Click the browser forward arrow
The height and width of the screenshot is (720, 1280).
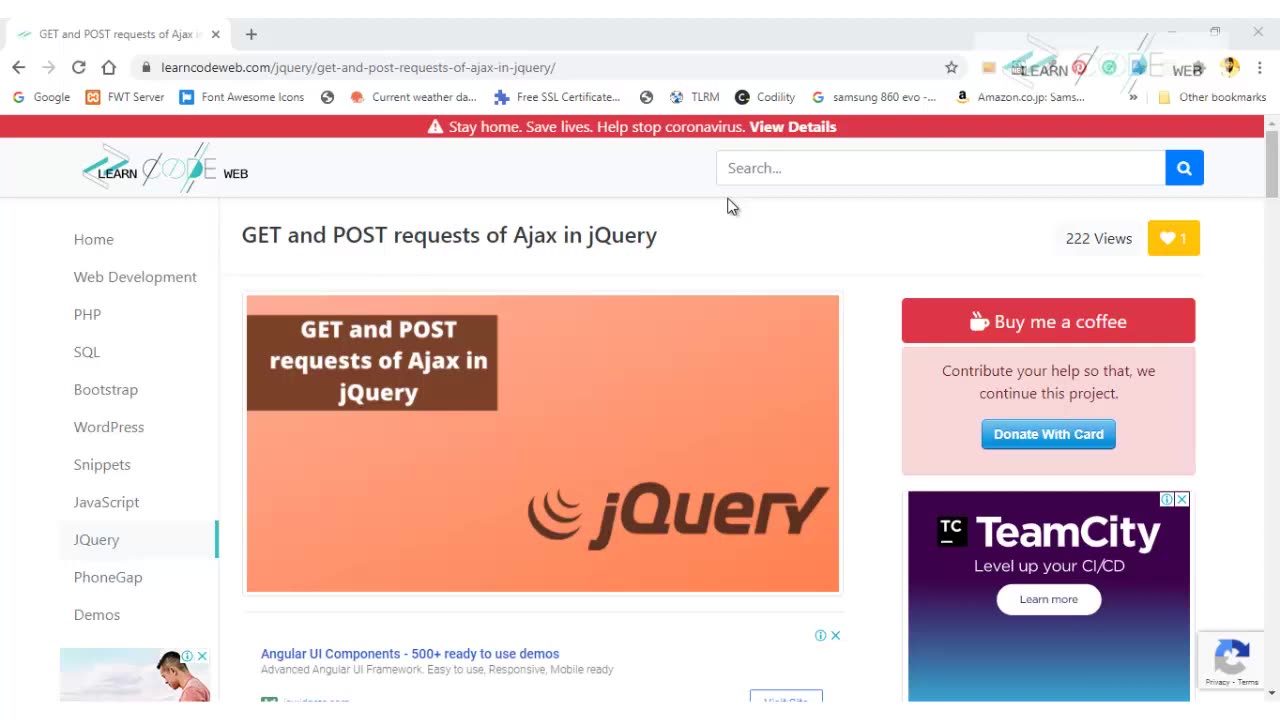tap(49, 67)
